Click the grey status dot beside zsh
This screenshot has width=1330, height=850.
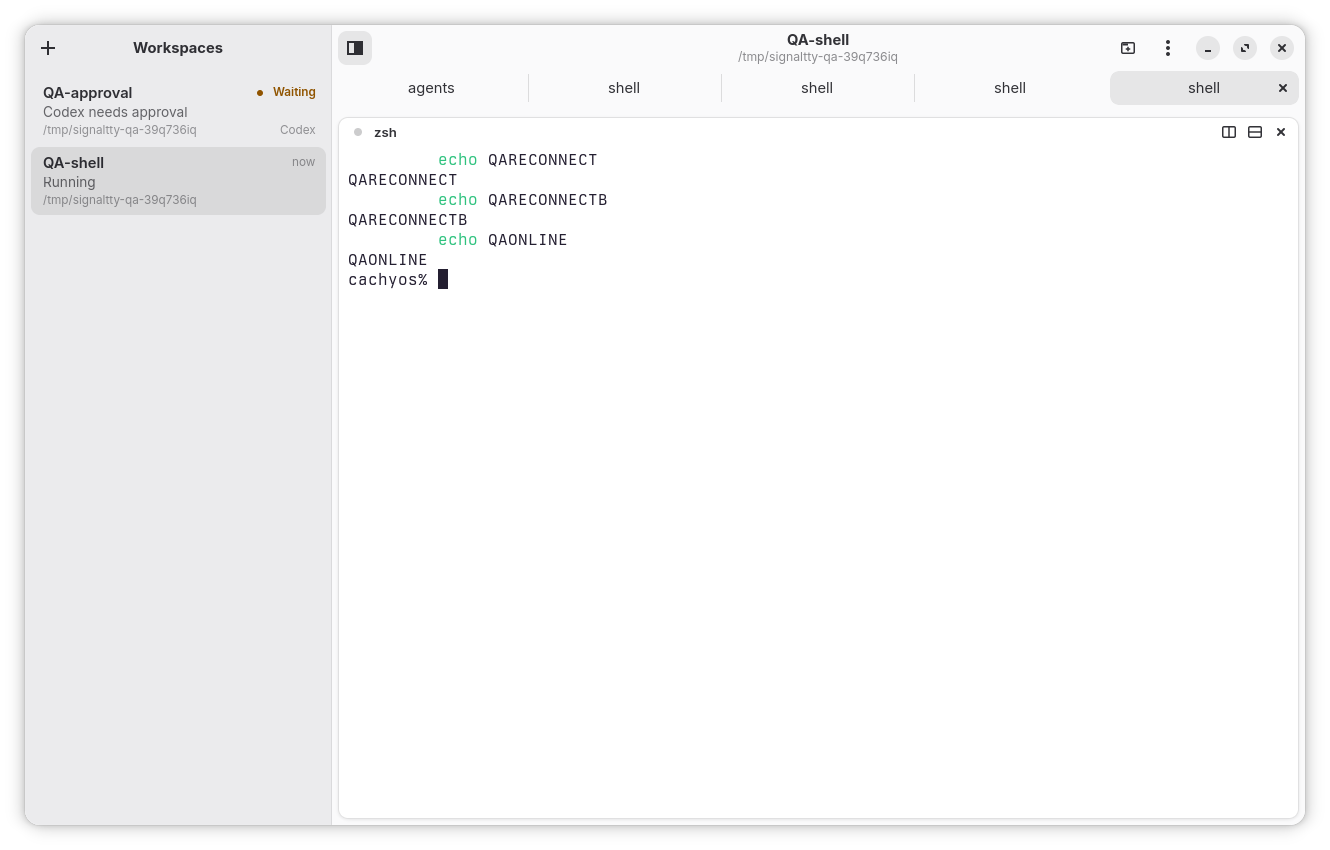[x=358, y=132]
